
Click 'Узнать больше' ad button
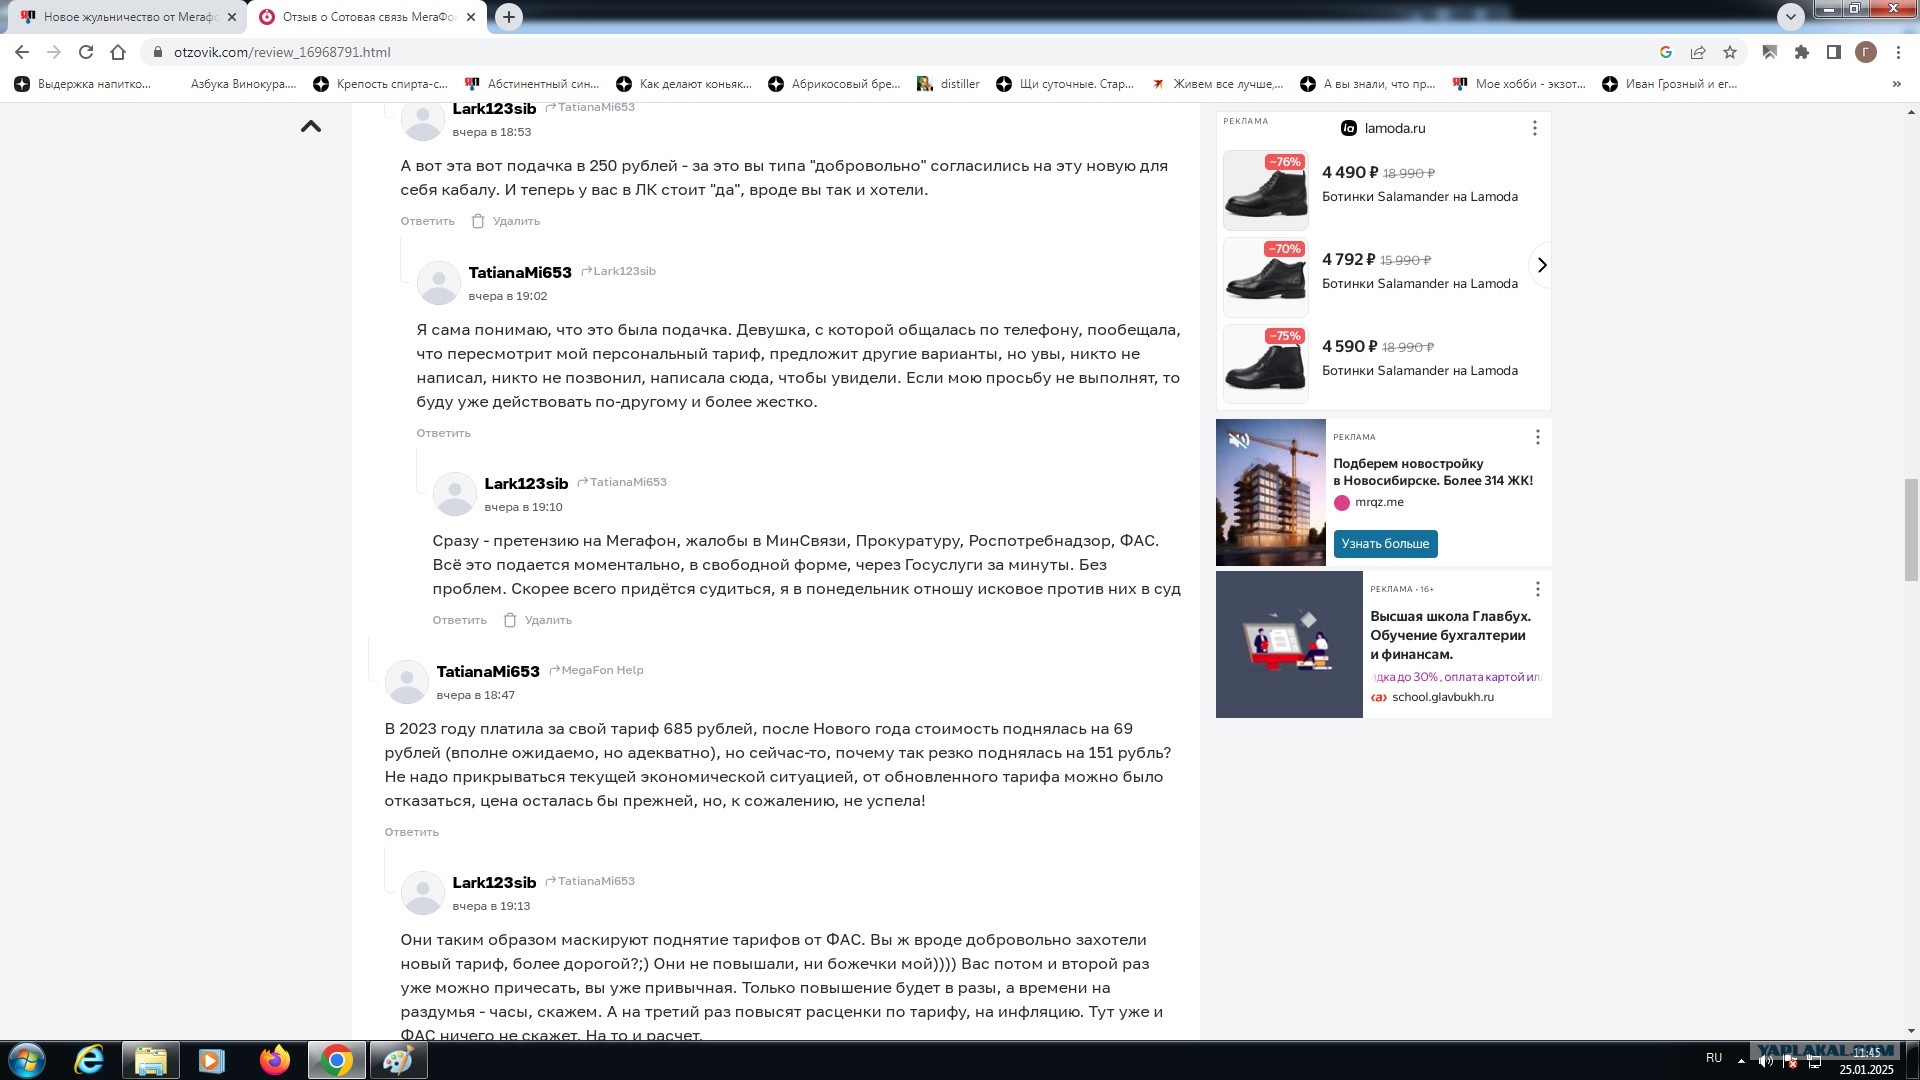click(x=1385, y=544)
